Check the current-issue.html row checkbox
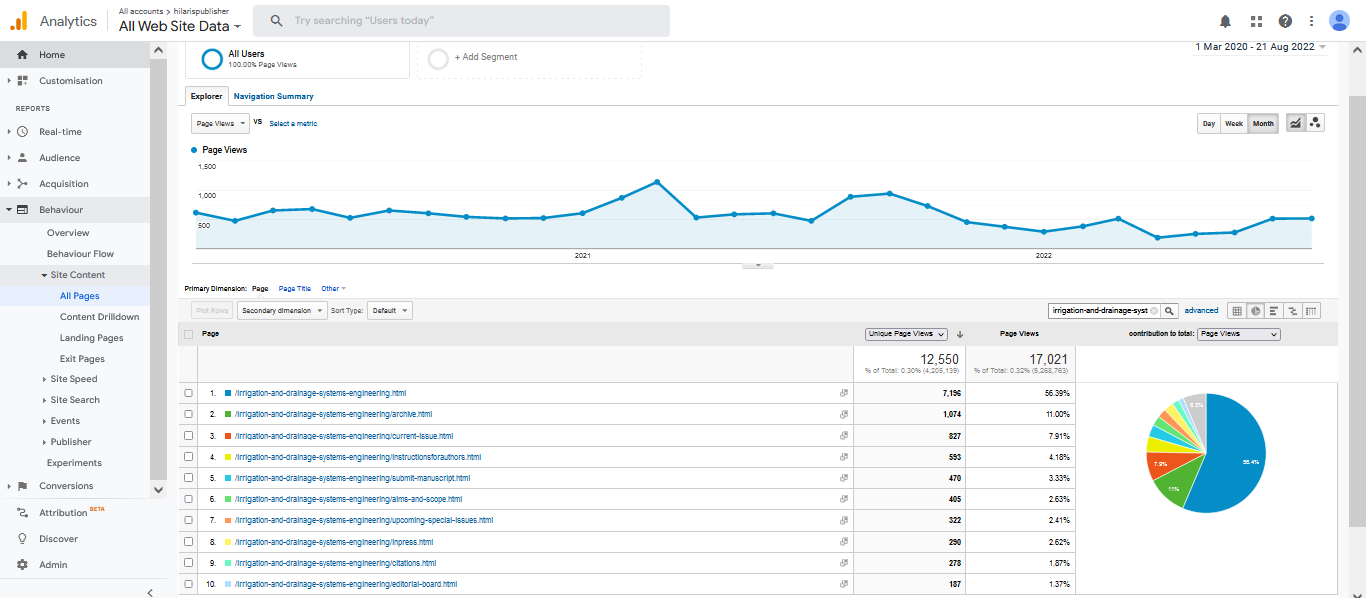 189,436
